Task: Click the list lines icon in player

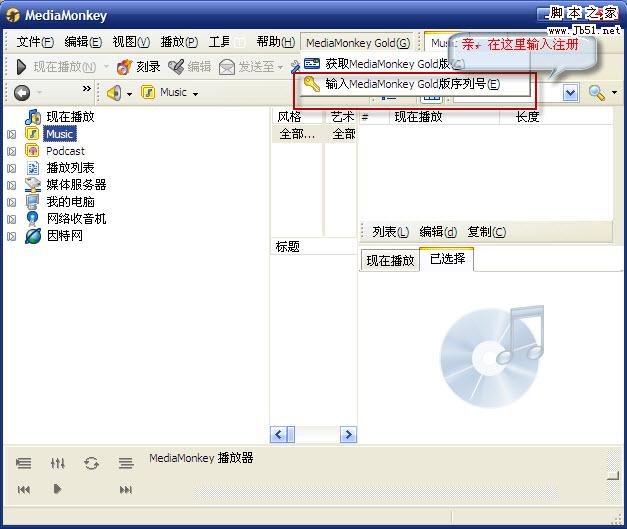Action: coord(126,463)
